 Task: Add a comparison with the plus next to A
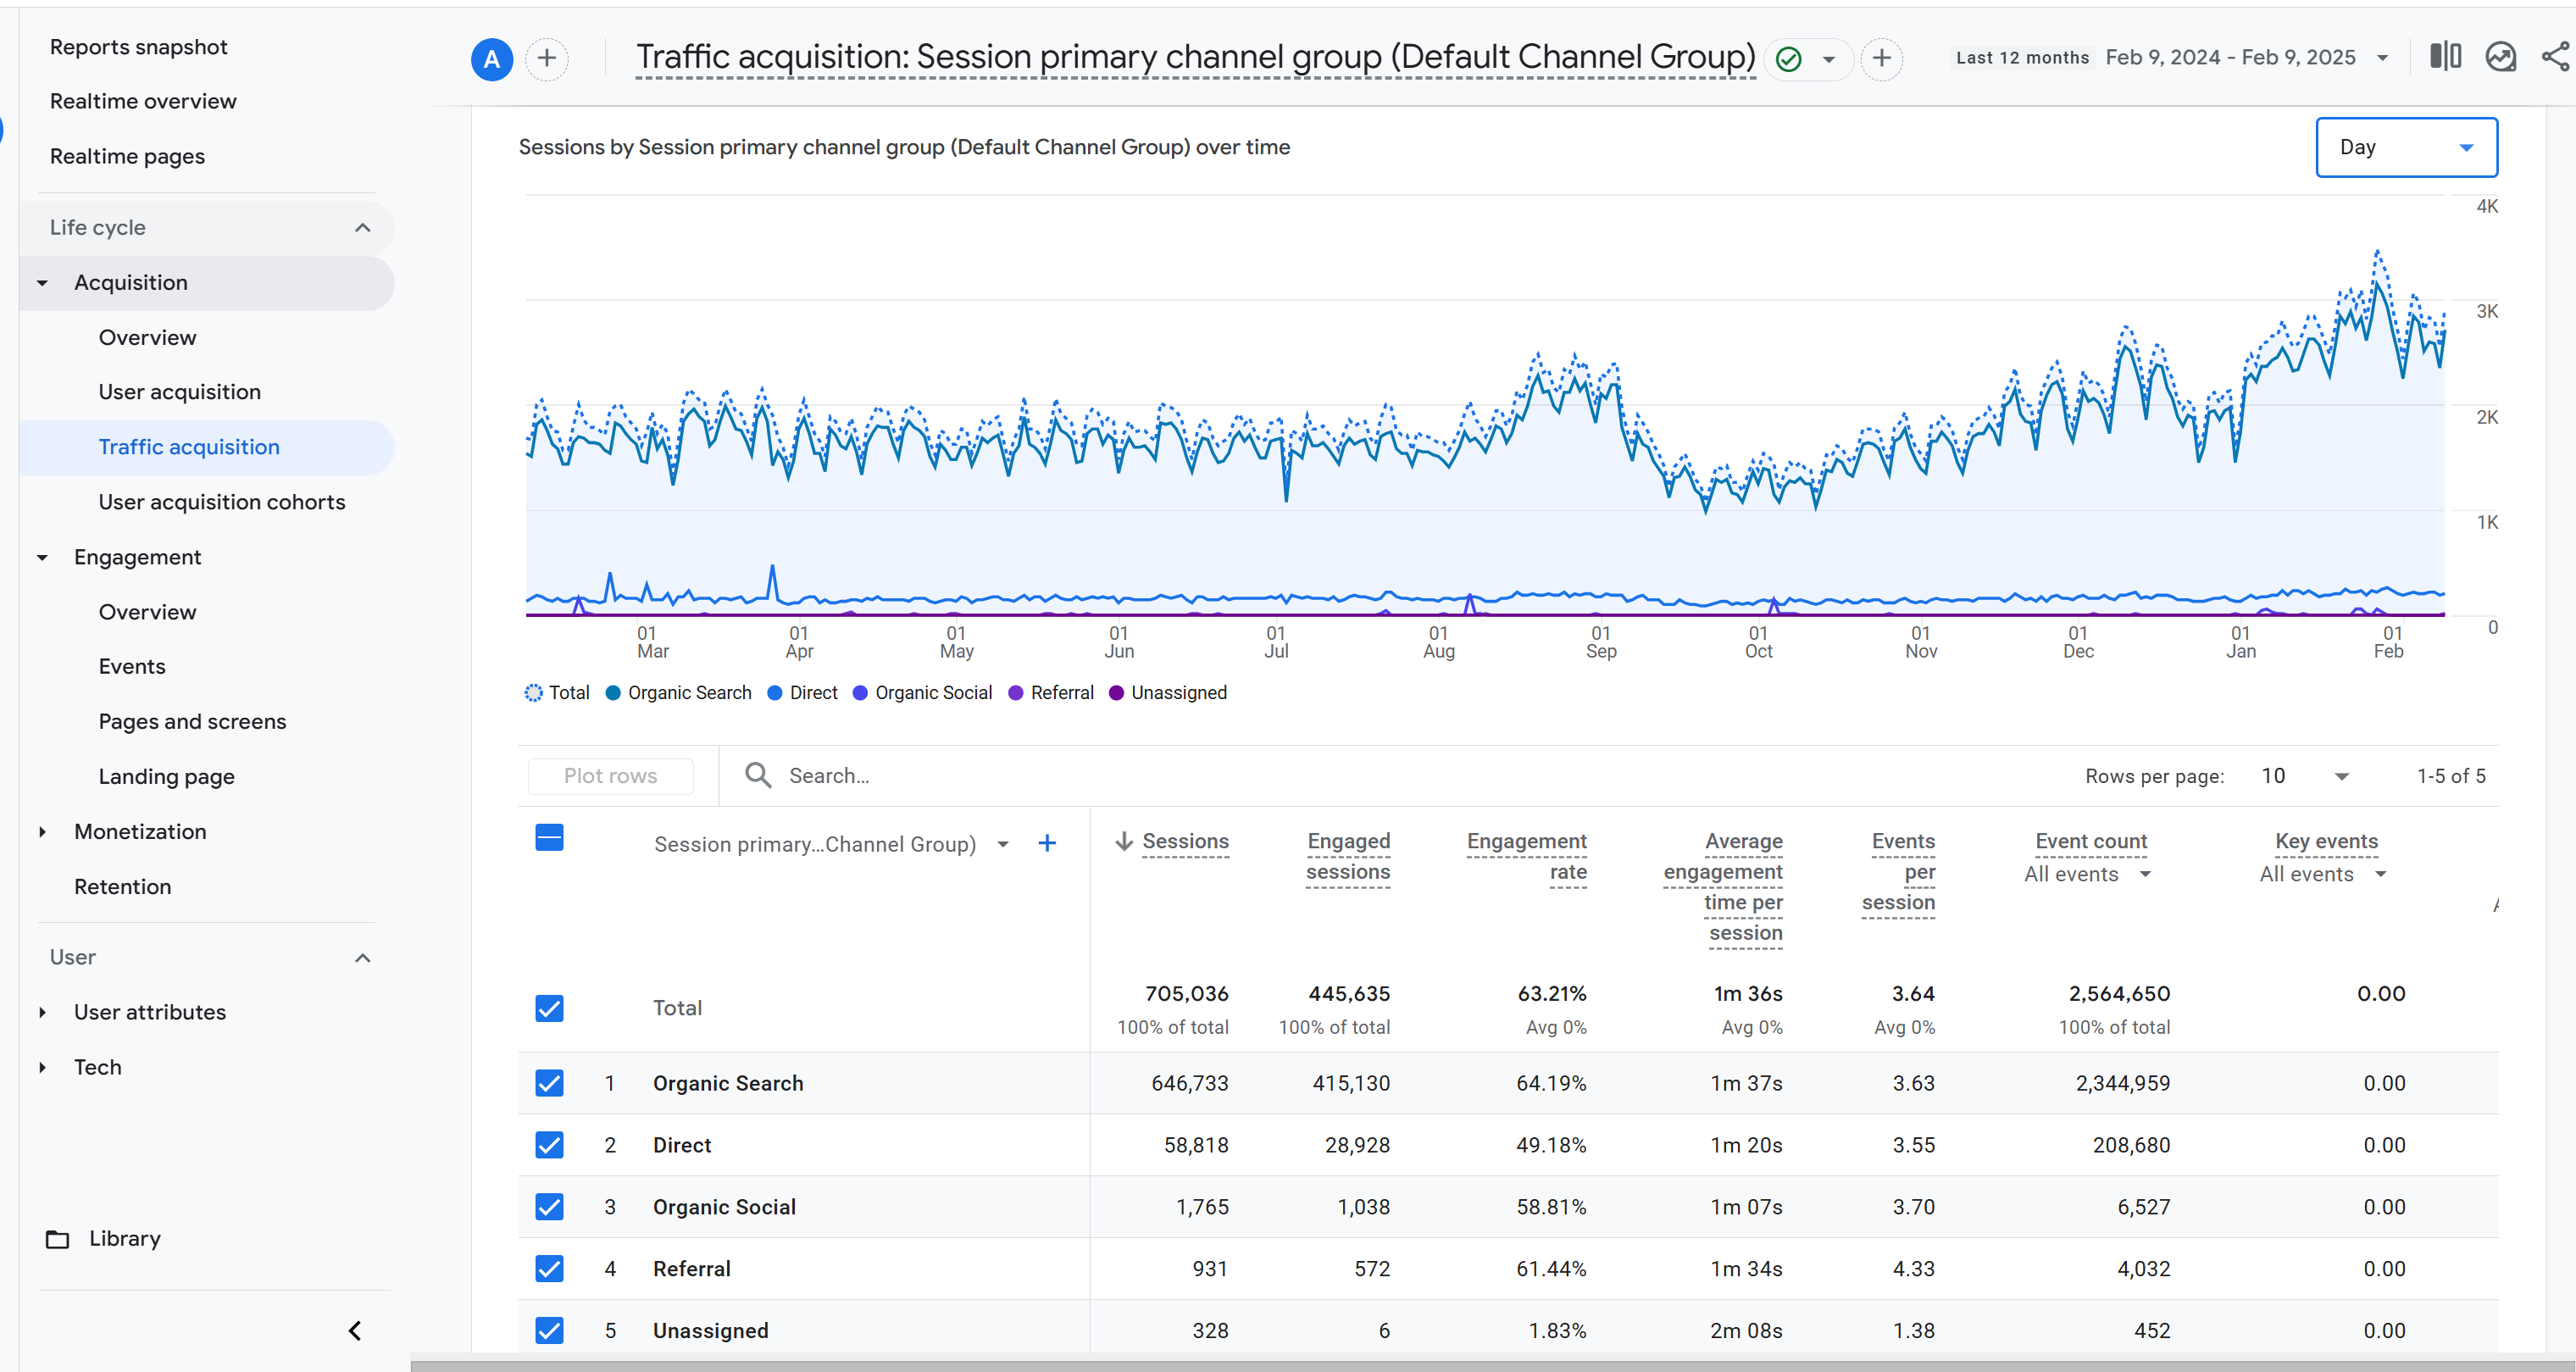click(x=547, y=59)
